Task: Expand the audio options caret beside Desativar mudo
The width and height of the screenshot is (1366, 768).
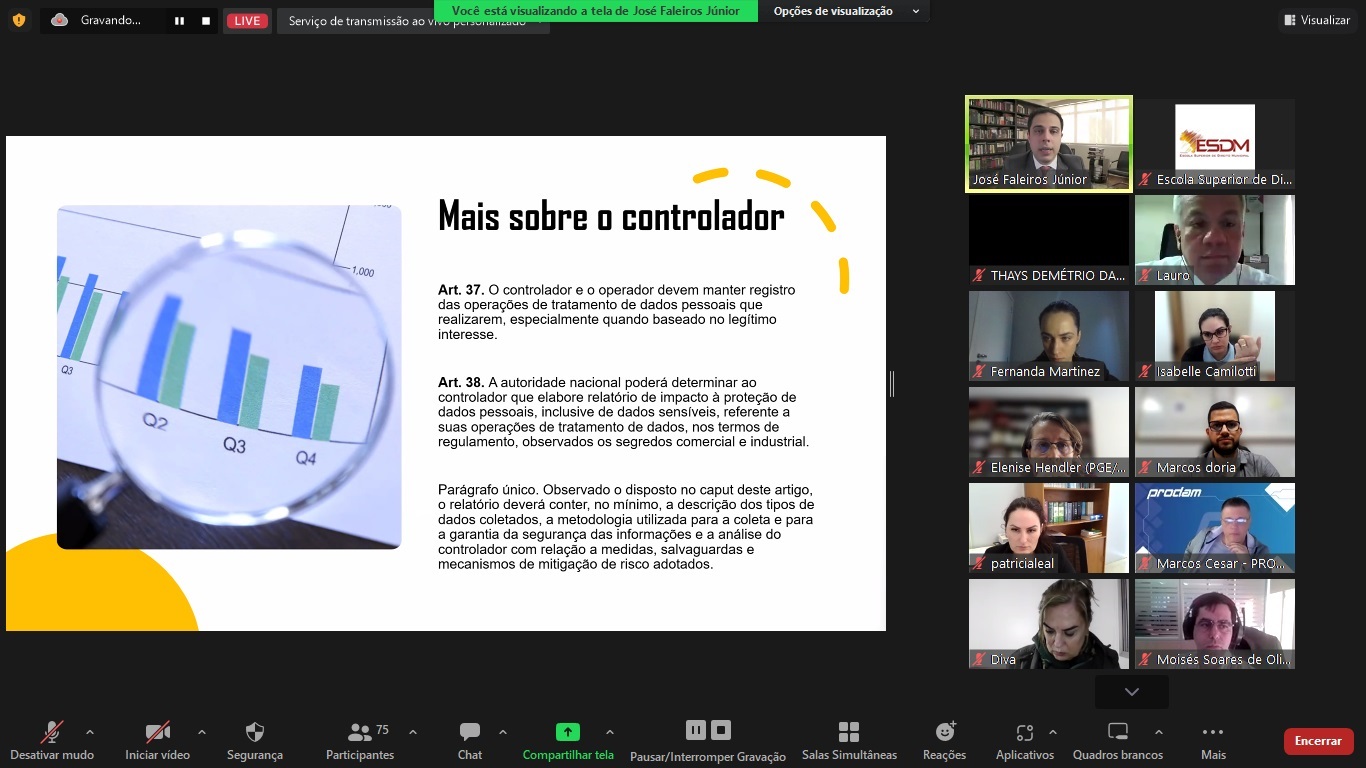Action: click(x=90, y=732)
